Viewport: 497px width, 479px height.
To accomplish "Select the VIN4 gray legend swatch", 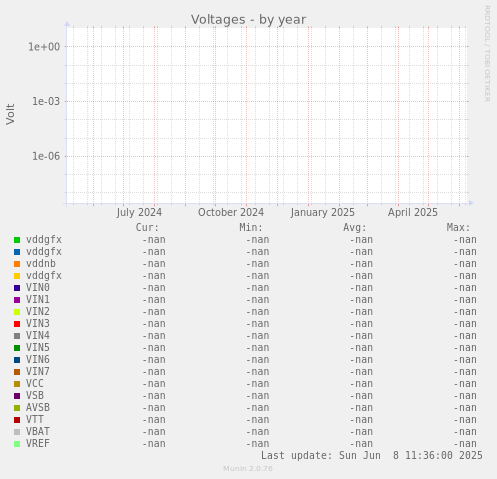I will coord(17,336).
